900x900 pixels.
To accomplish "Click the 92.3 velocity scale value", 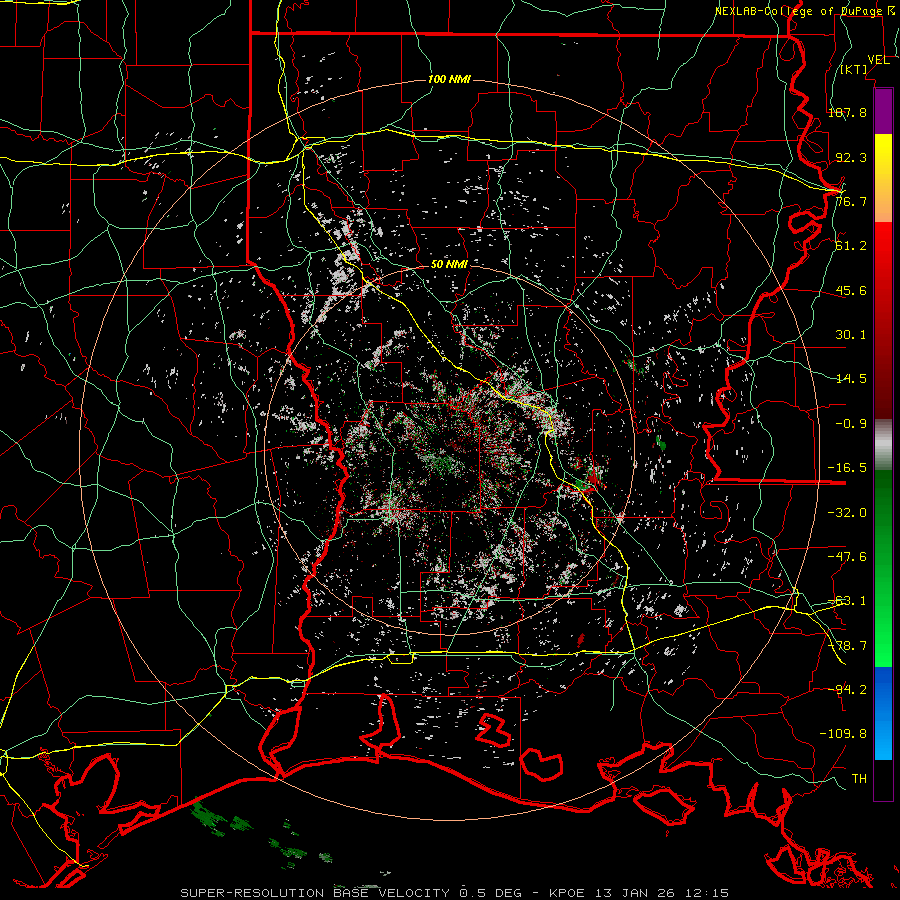I will tap(851, 157).
